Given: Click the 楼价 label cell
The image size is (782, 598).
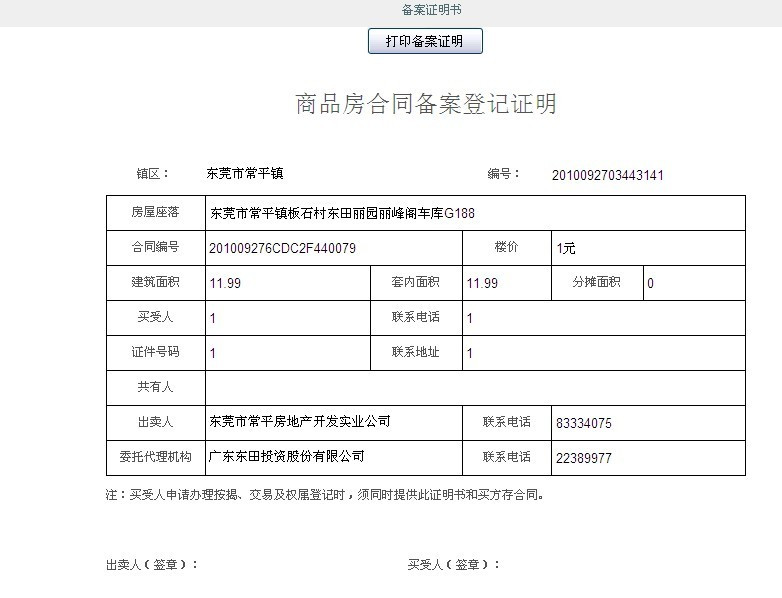Looking at the screenshot, I should point(507,247).
